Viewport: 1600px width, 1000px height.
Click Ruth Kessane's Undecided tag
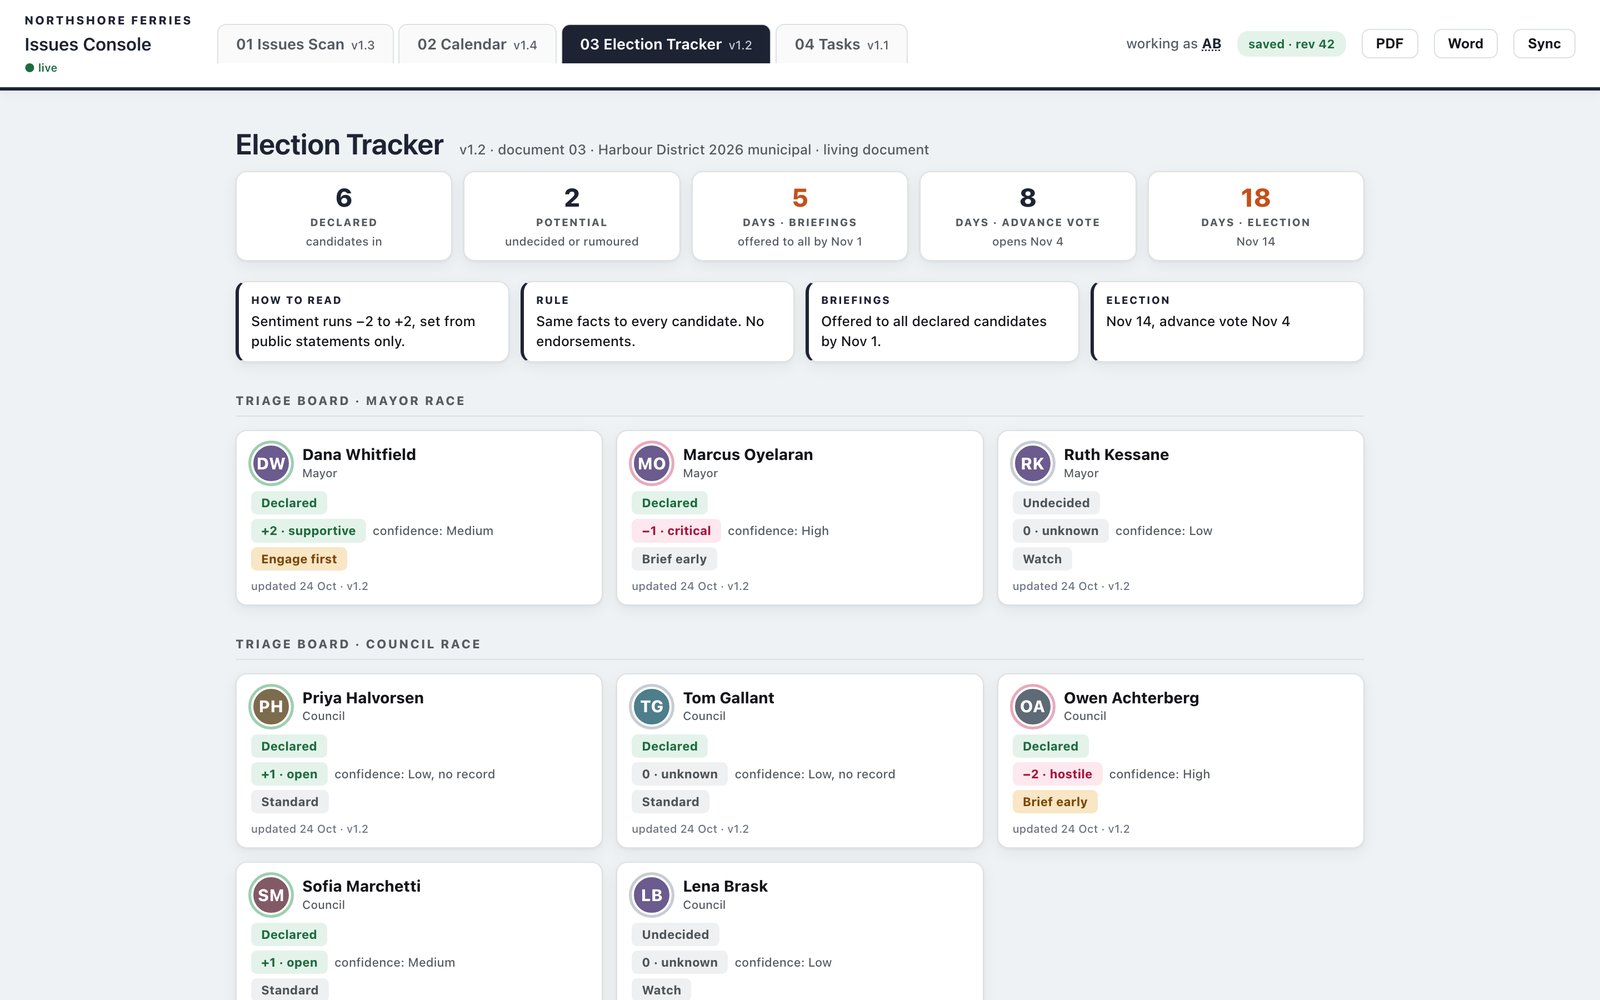(x=1056, y=503)
